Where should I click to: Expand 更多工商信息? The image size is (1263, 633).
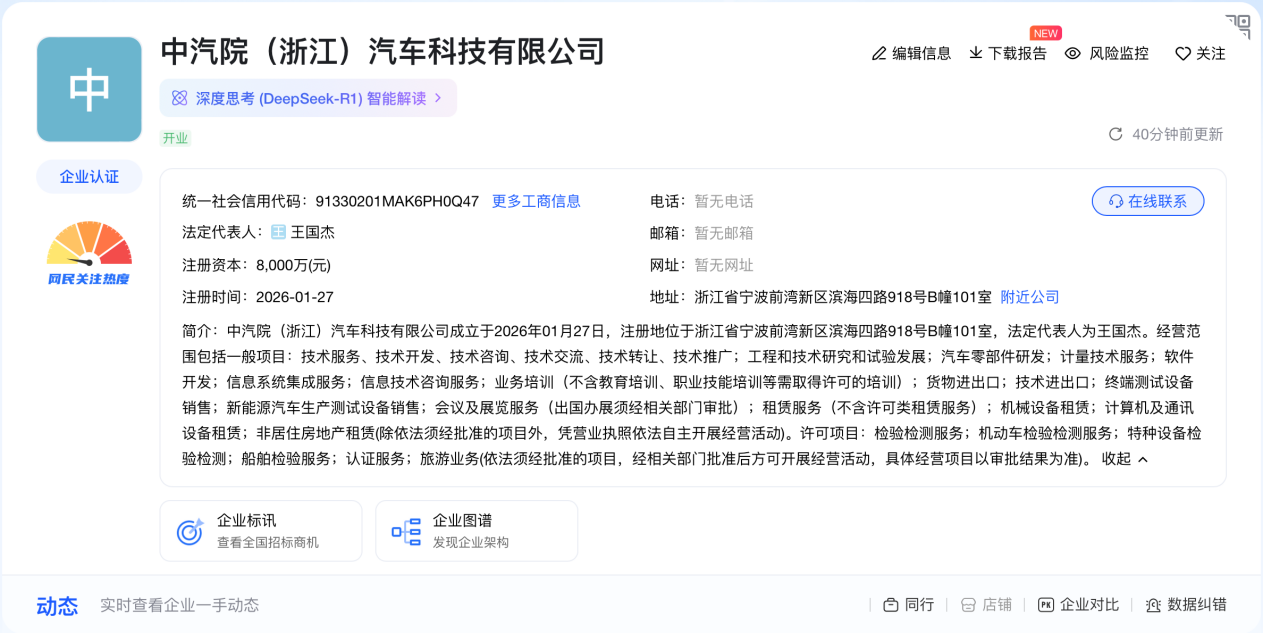pyautogui.click(x=536, y=200)
